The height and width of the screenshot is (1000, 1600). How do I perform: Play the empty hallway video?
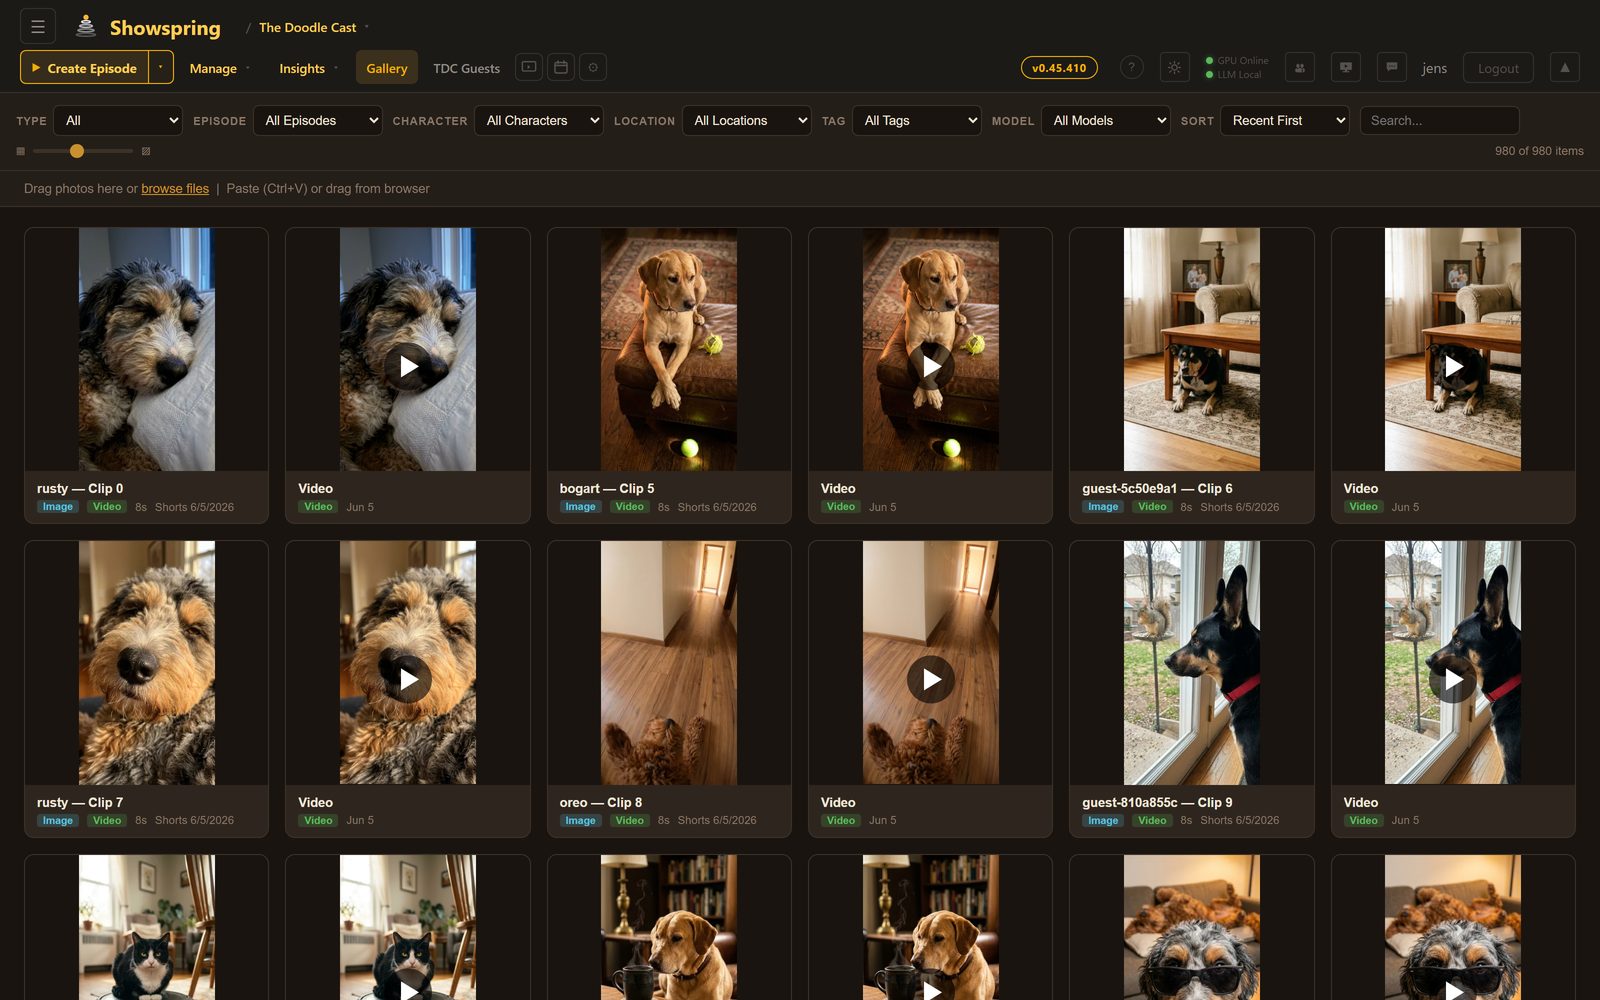(931, 680)
